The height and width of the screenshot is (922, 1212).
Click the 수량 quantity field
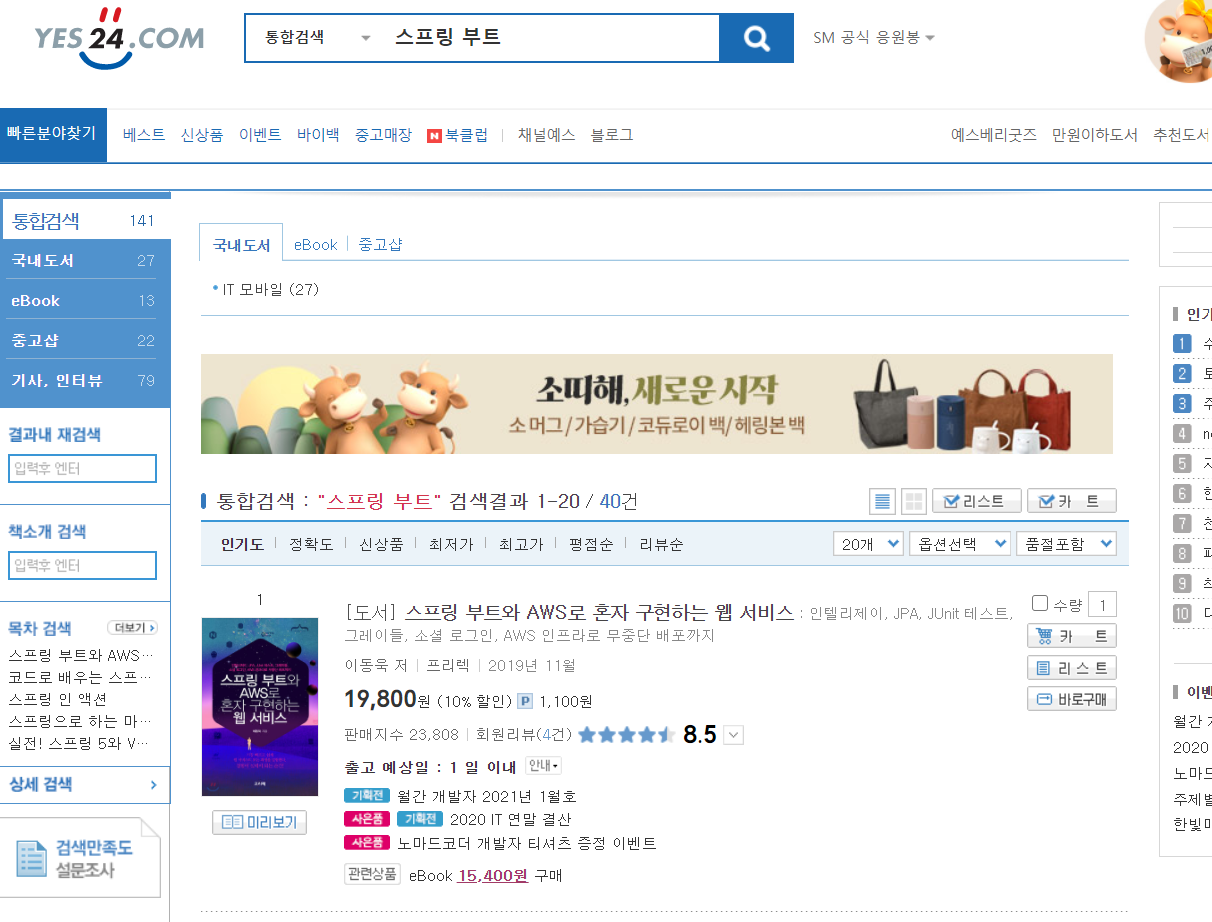coord(1102,604)
